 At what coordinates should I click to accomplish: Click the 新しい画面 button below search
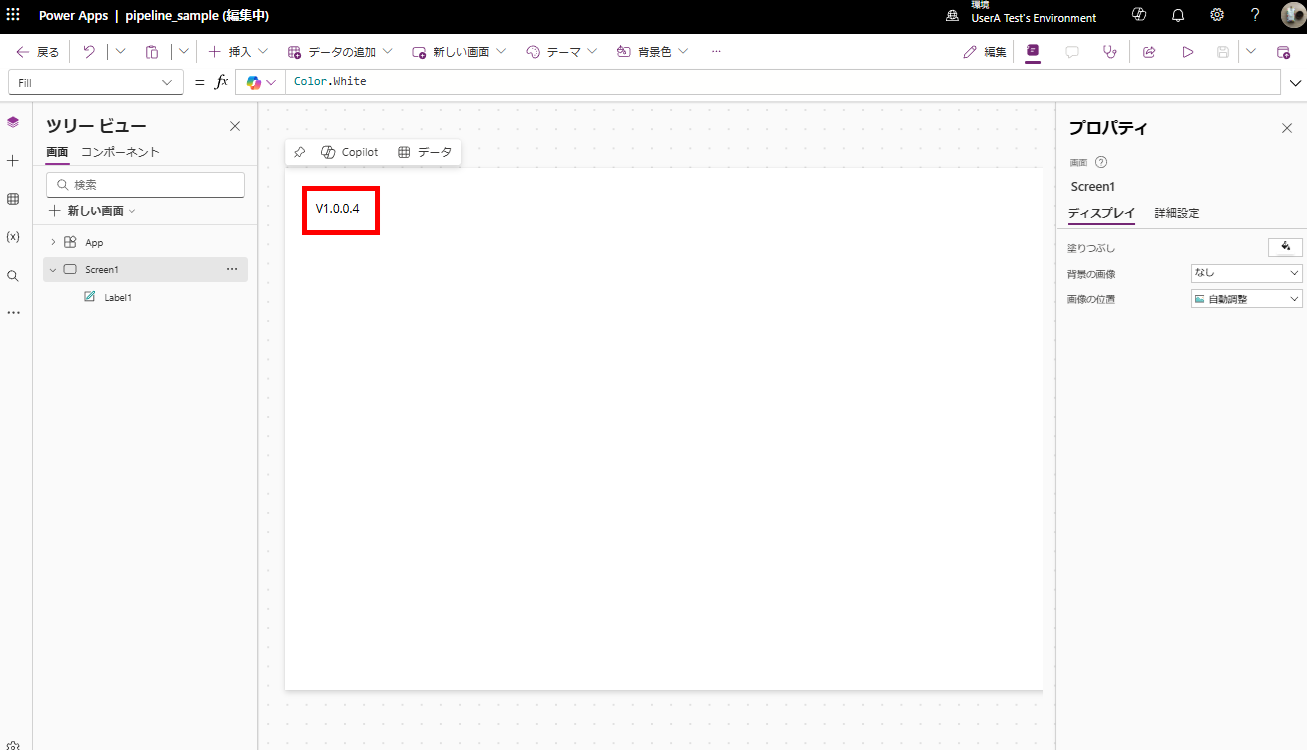tap(94, 211)
